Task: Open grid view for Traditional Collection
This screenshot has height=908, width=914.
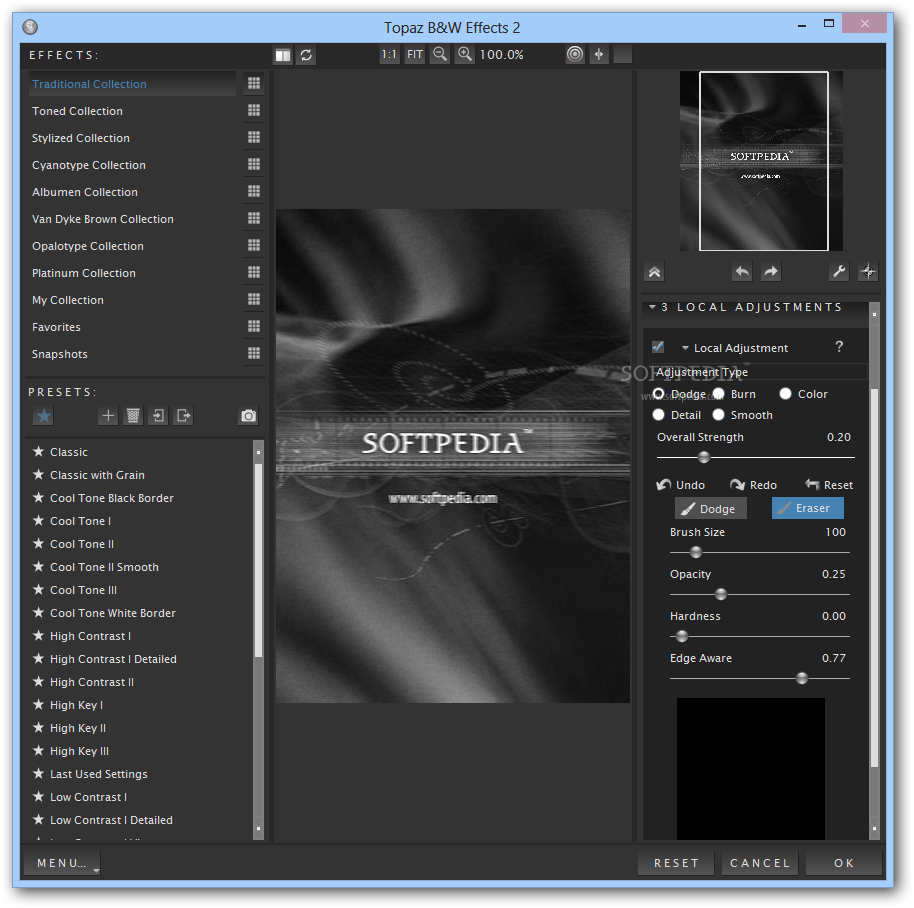Action: tap(254, 83)
